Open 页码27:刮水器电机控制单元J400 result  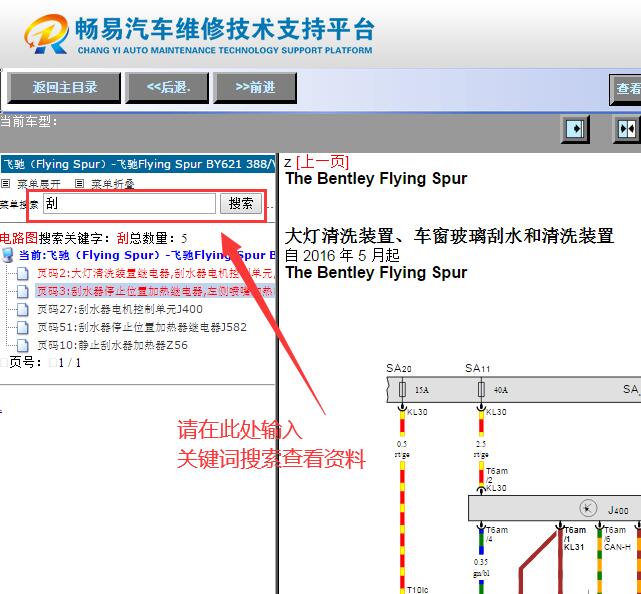[120, 309]
